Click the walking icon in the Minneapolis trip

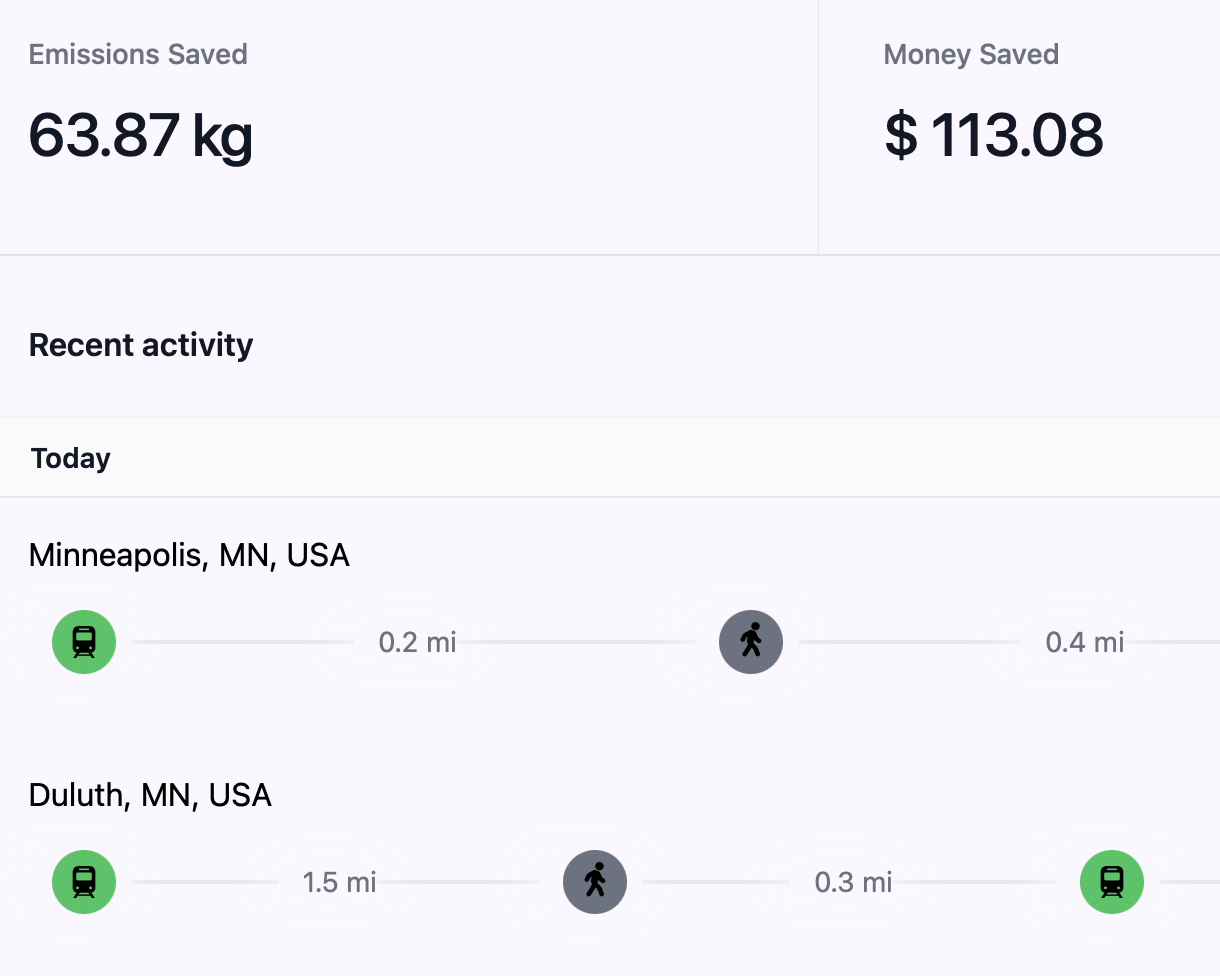(x=751, y=642)
